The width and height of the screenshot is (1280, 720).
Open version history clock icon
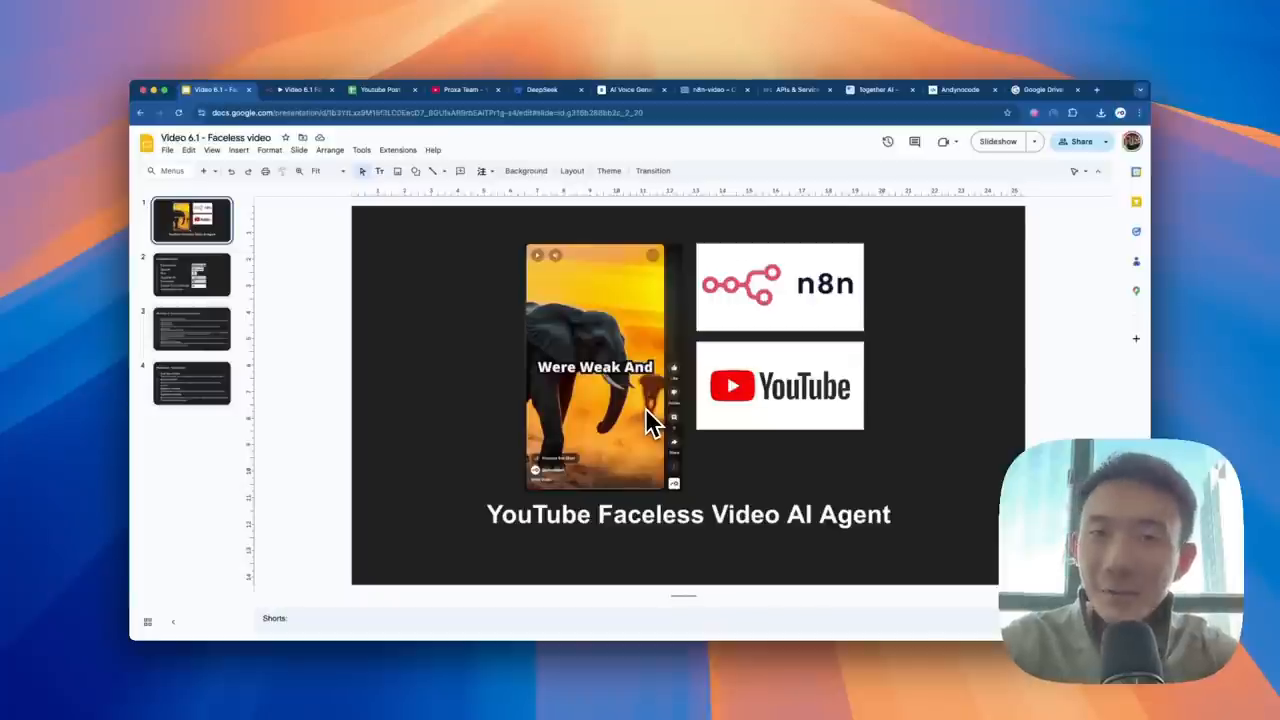887,142
